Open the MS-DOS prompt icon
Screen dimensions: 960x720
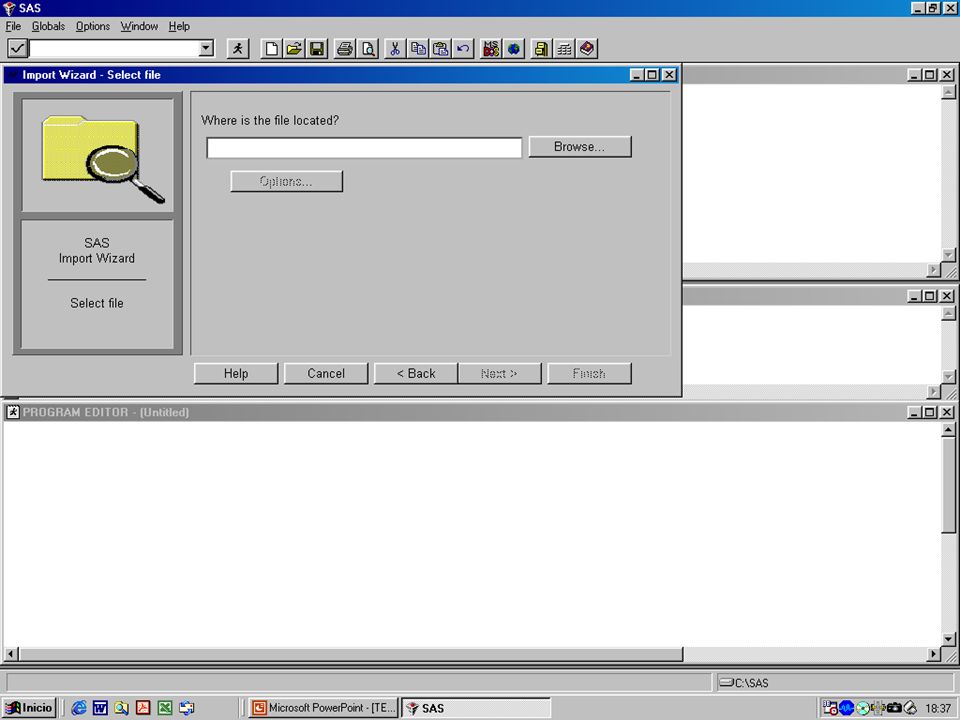tap(491, 48)
